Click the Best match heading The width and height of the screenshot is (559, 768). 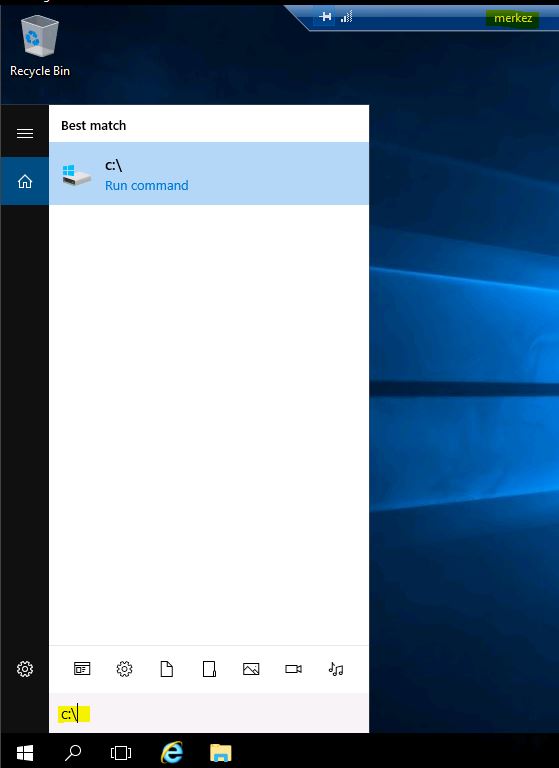click(x=94, y=125)
